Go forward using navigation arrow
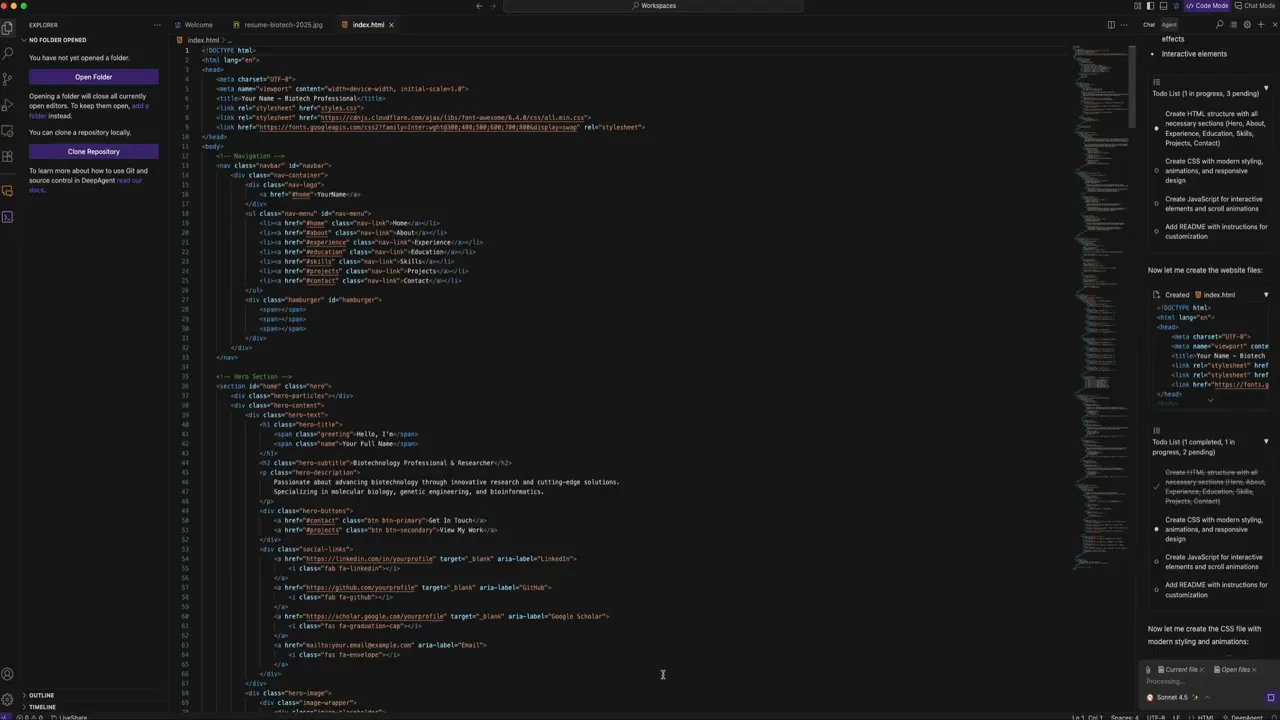The width and height of the screenshot is (1280, 720). (x=493, y=6)
